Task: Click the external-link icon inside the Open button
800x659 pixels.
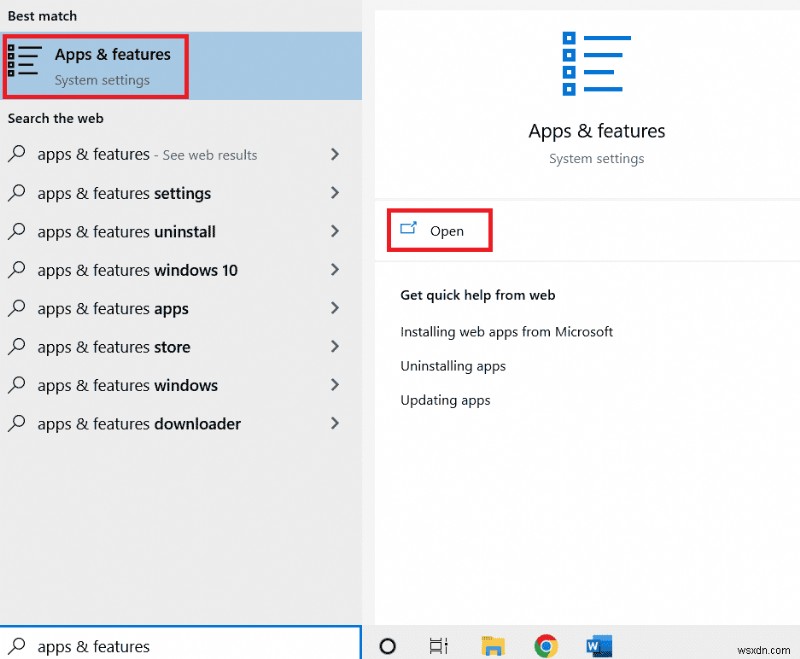Action: (409, 229)
